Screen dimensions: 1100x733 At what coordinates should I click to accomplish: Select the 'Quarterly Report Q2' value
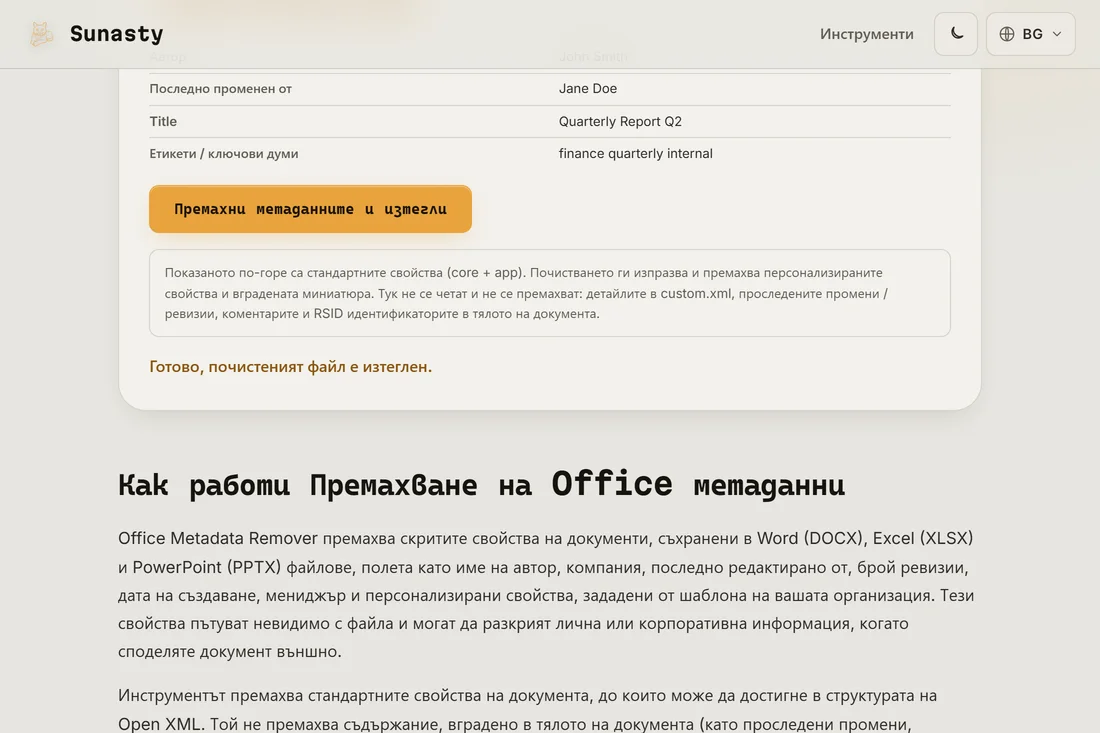(x=620, y=121)
